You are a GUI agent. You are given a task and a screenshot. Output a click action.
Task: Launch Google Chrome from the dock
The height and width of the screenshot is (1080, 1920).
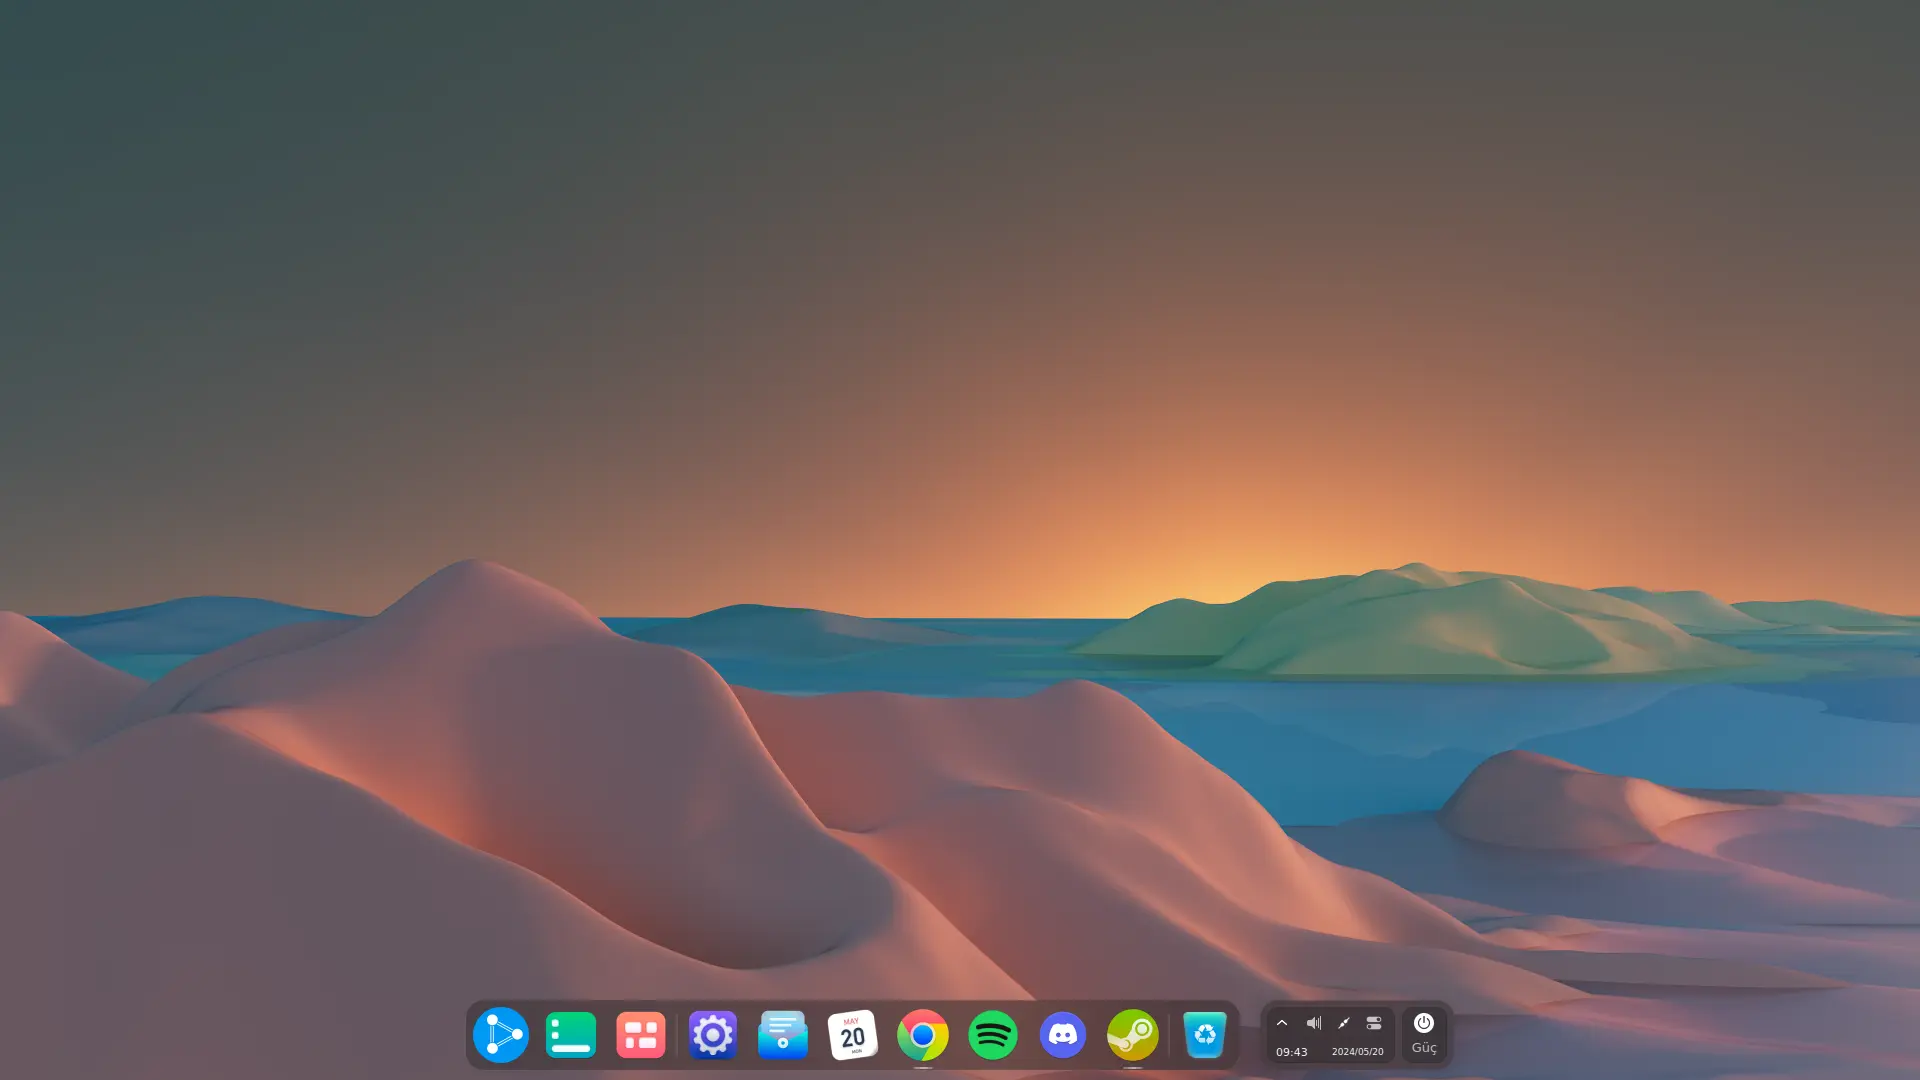[x=923, y=1035]
